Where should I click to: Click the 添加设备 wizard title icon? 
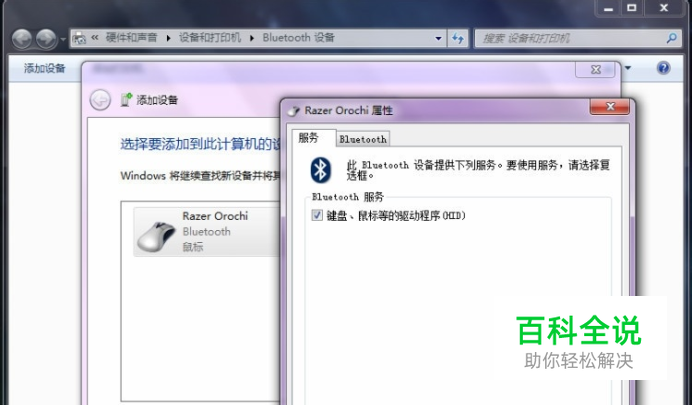point(126,100)
